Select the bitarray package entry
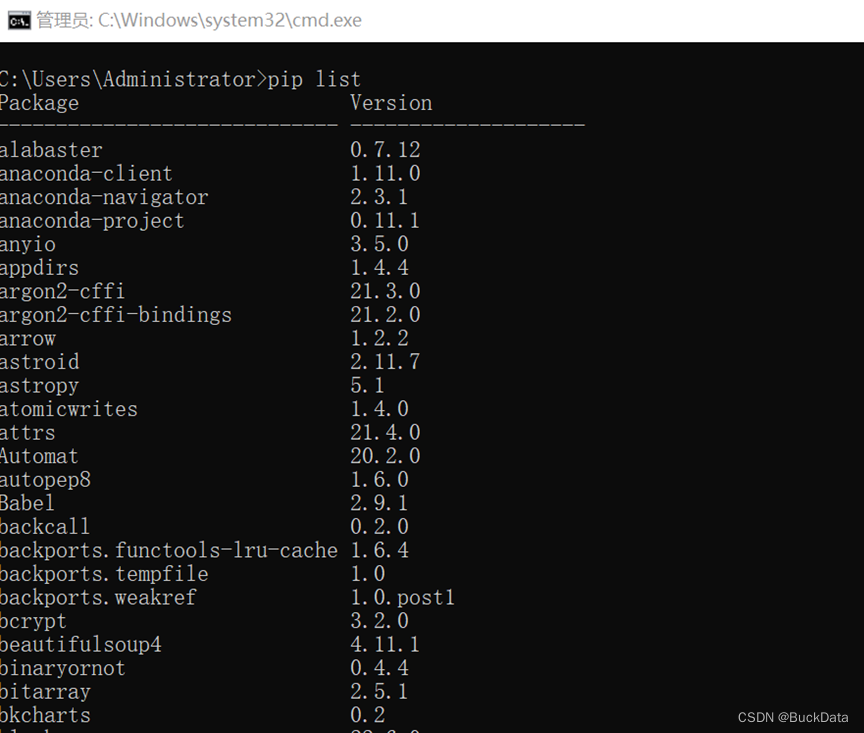Screen dimensions: 864x733 [46, 691]
